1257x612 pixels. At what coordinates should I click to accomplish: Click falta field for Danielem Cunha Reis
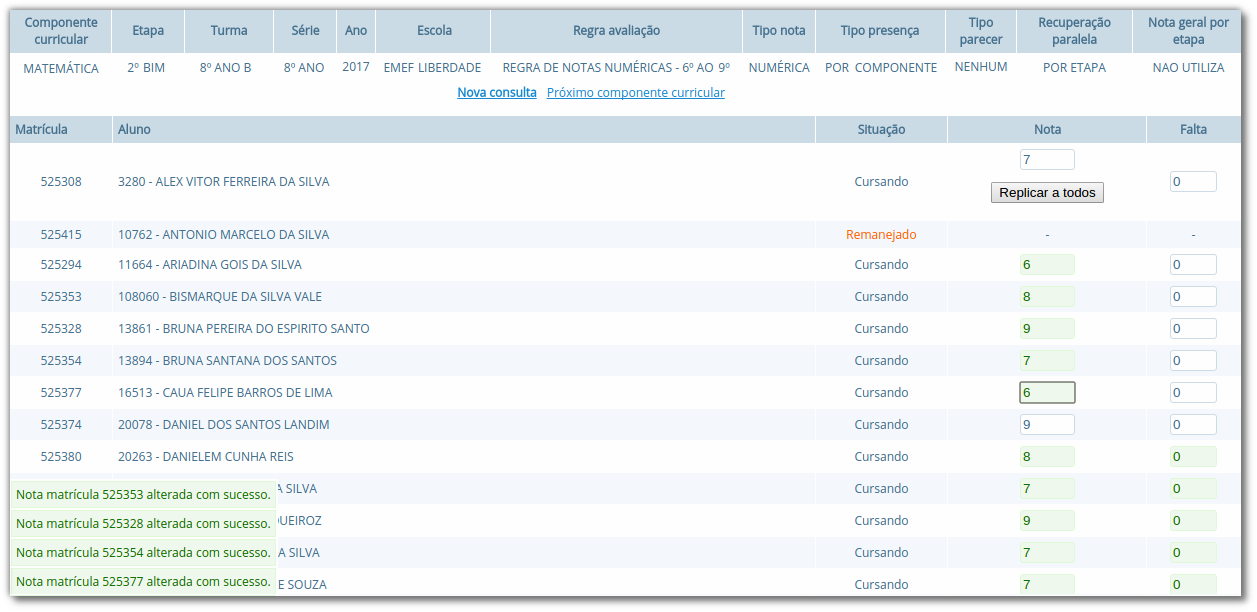1192,457
